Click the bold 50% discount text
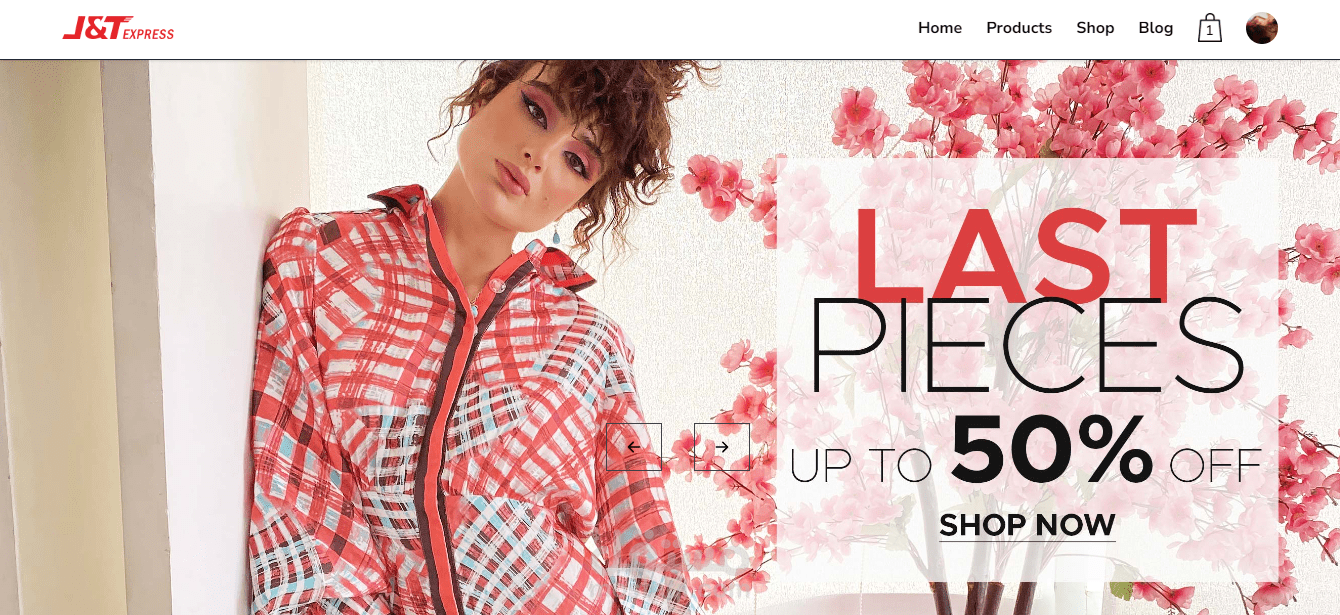1340x615 pixels. (1052, 449)
